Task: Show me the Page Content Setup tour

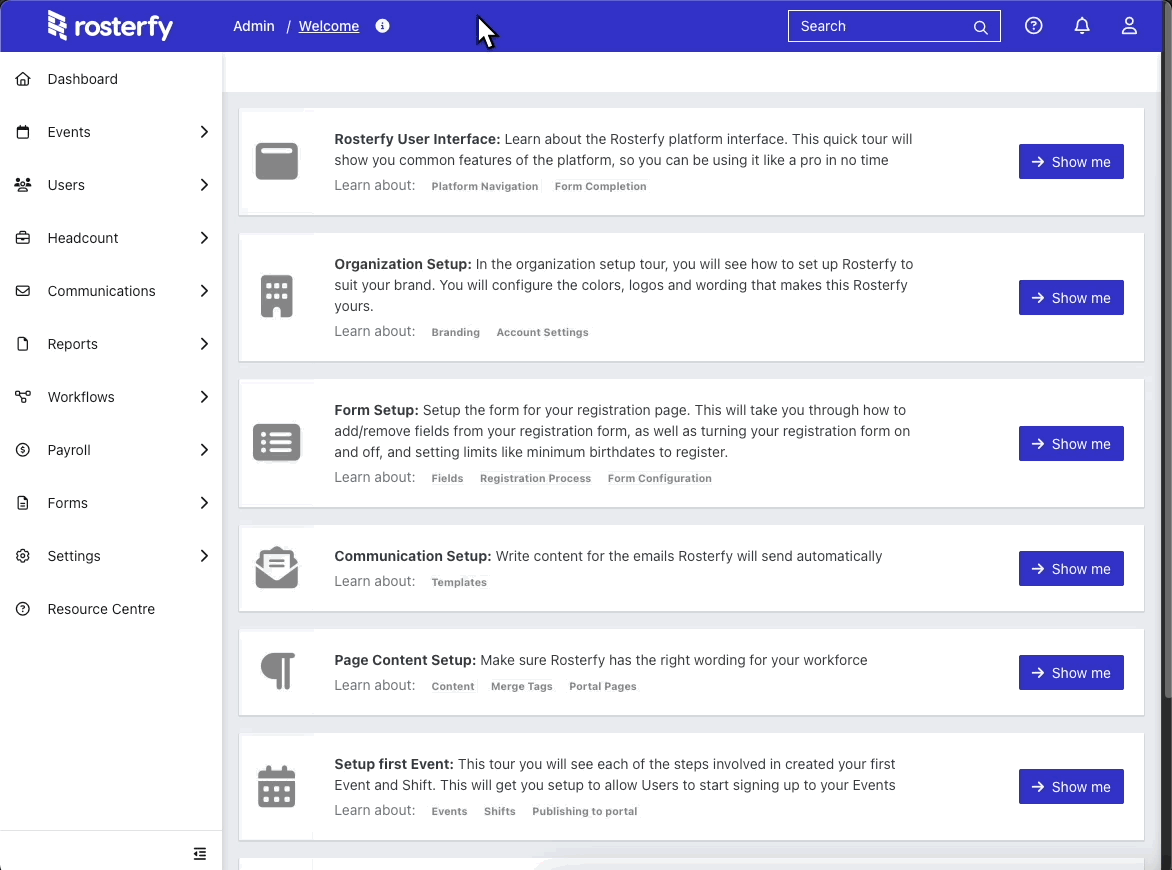Action: pos(1070,673)
